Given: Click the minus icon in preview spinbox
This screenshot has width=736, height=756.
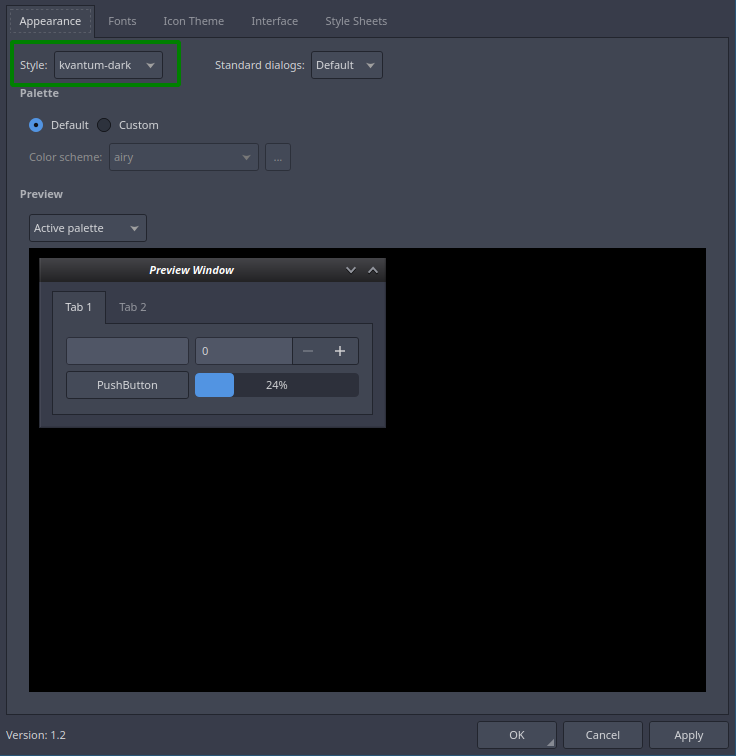Looking at the screenshot, I should coord(308,351).
